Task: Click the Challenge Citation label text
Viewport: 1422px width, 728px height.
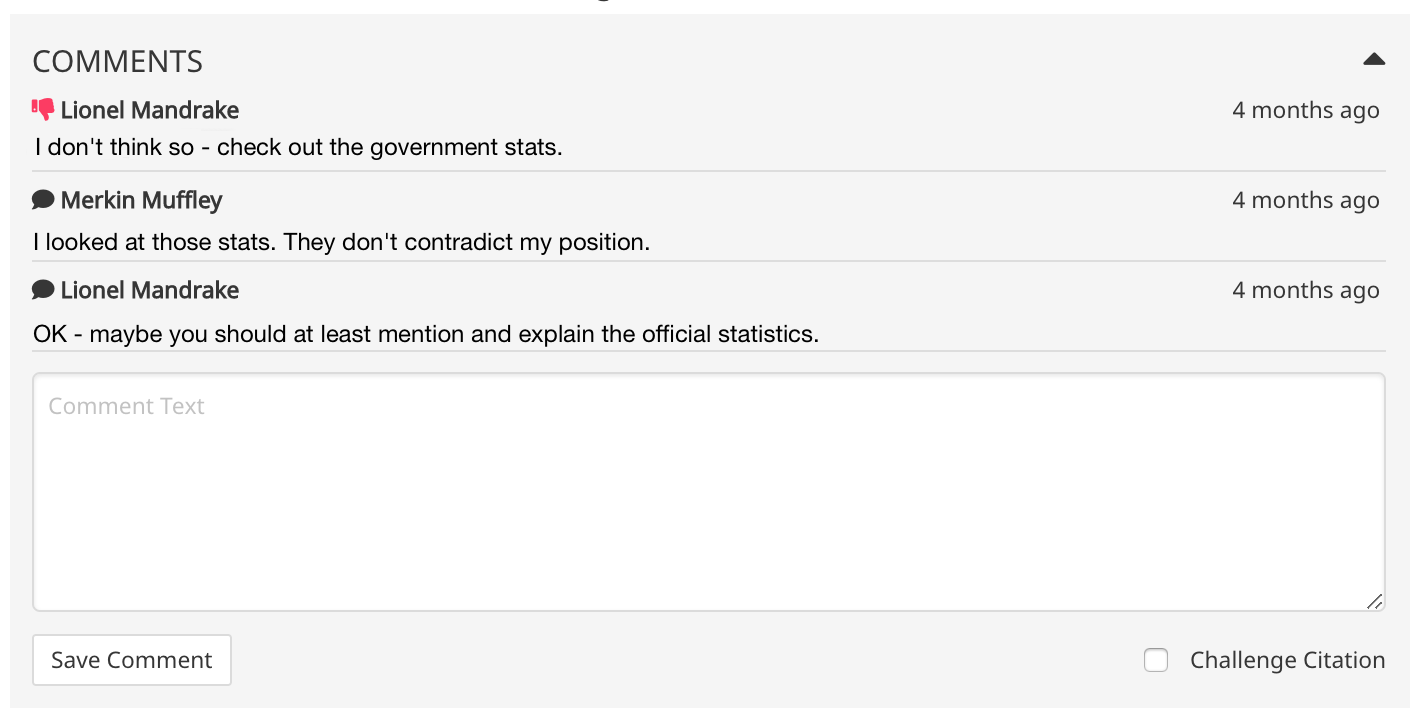Action: click(1287, 660)
